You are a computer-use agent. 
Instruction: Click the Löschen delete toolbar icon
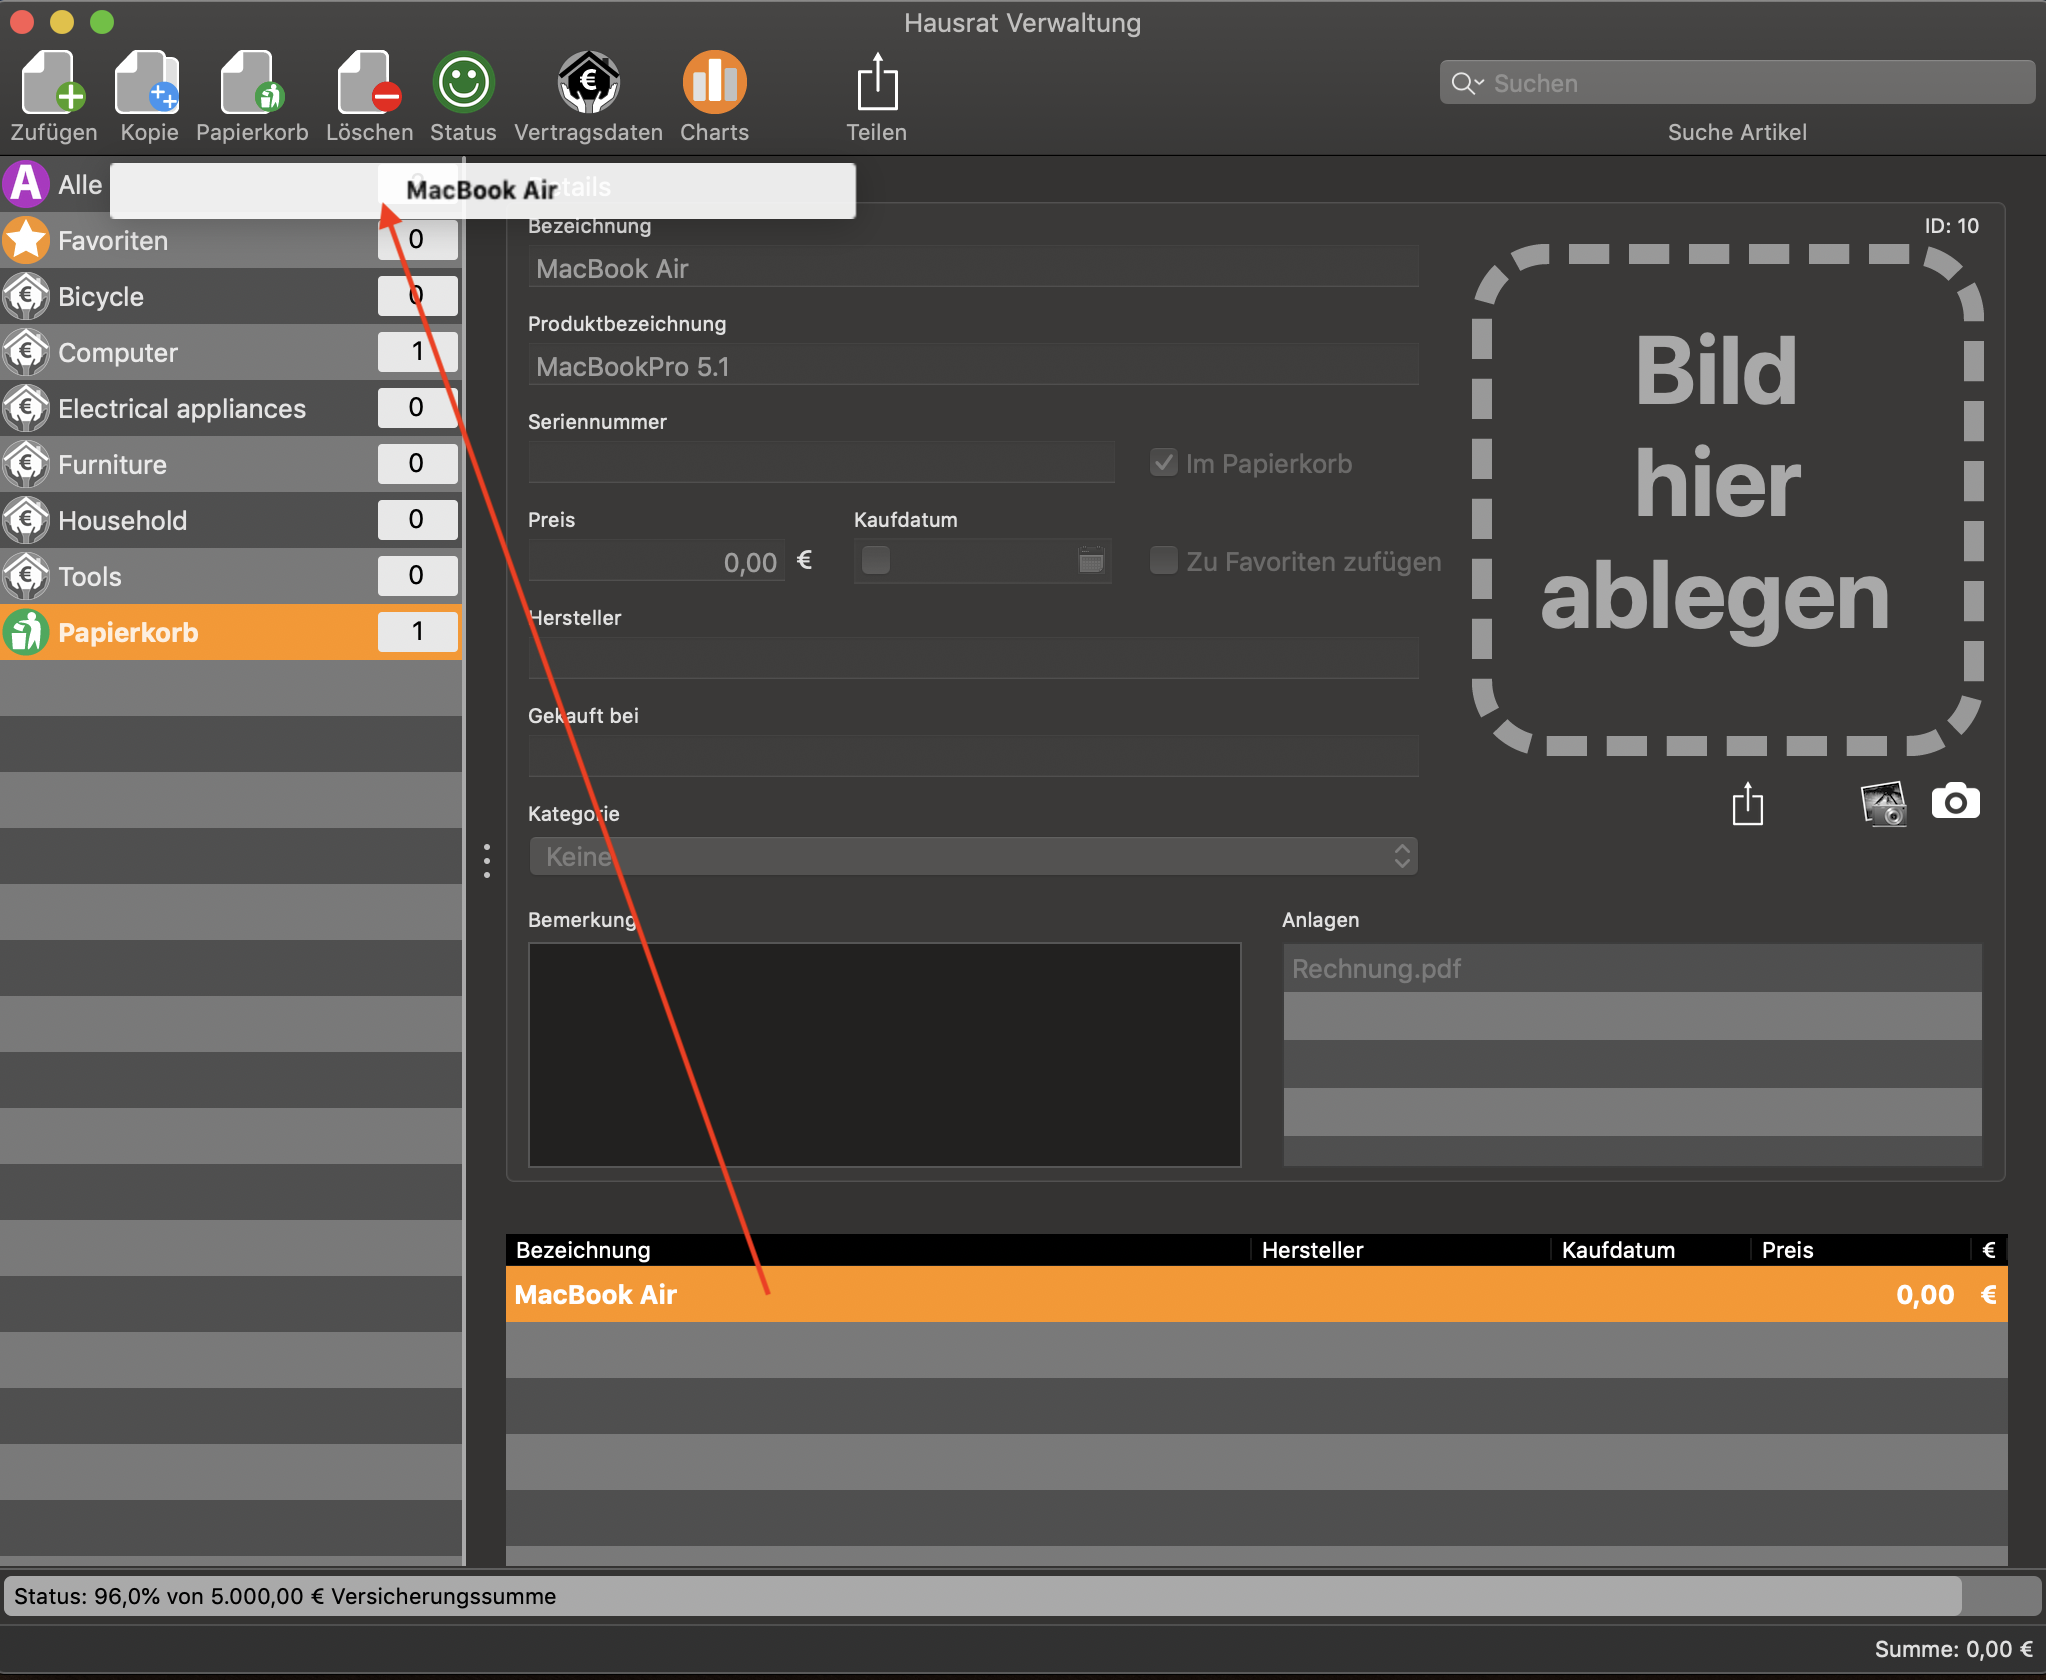coord(369,82)
